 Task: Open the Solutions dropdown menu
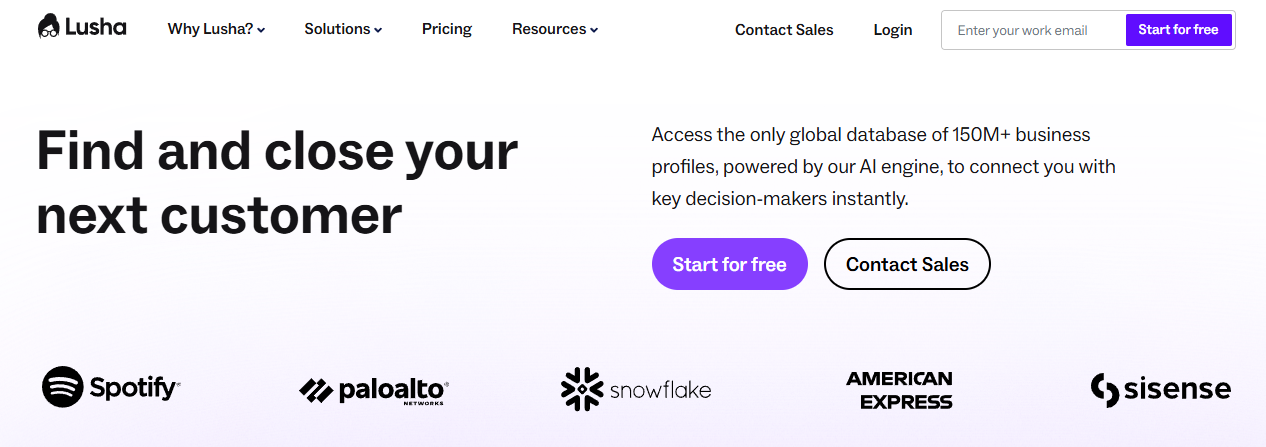point(343,30)
